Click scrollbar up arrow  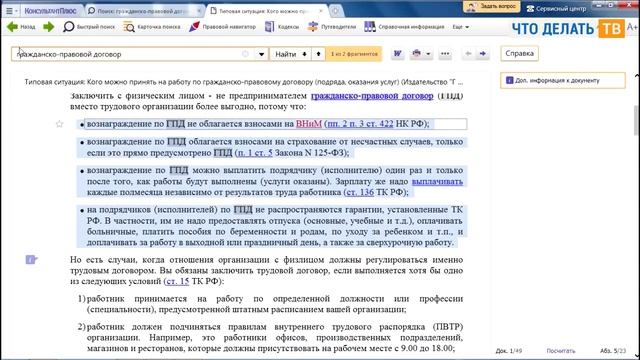(636, 76)
